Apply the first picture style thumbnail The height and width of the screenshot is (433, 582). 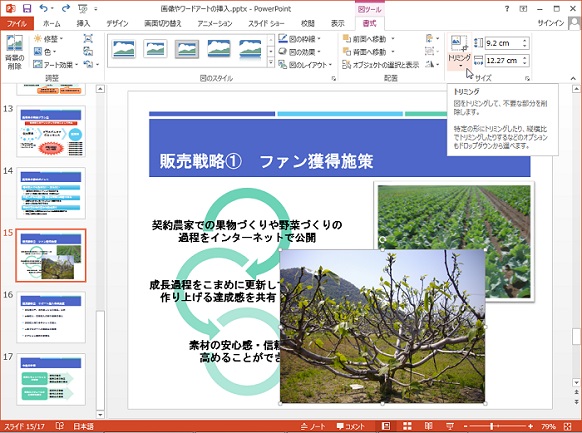(124, 49)
